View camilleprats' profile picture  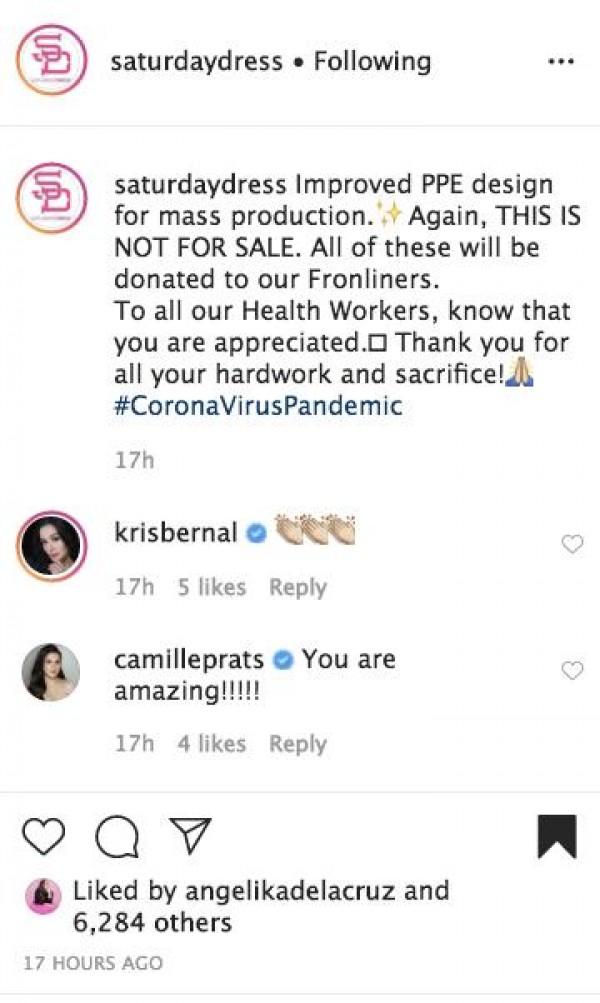tap(50, 673)
